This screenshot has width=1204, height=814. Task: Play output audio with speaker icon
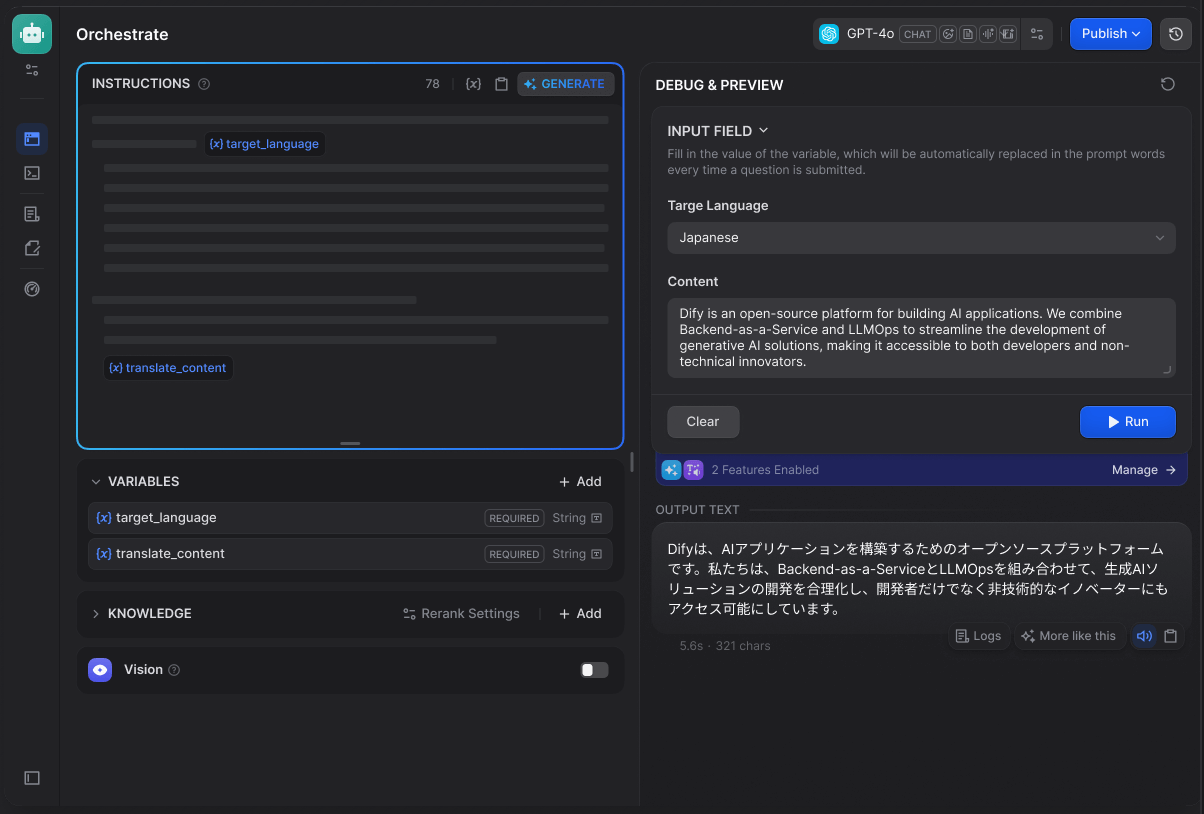click(1145, 636)
